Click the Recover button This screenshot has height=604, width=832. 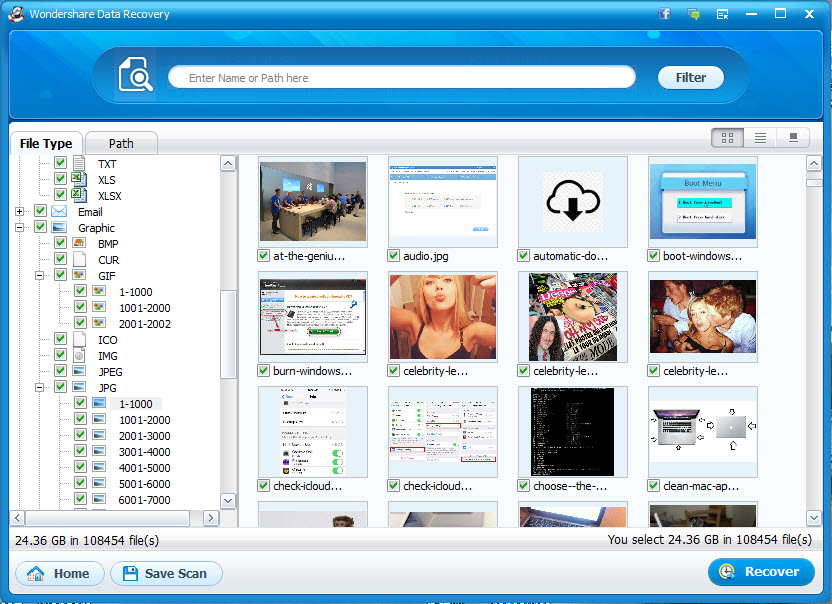tap(761, 572)
